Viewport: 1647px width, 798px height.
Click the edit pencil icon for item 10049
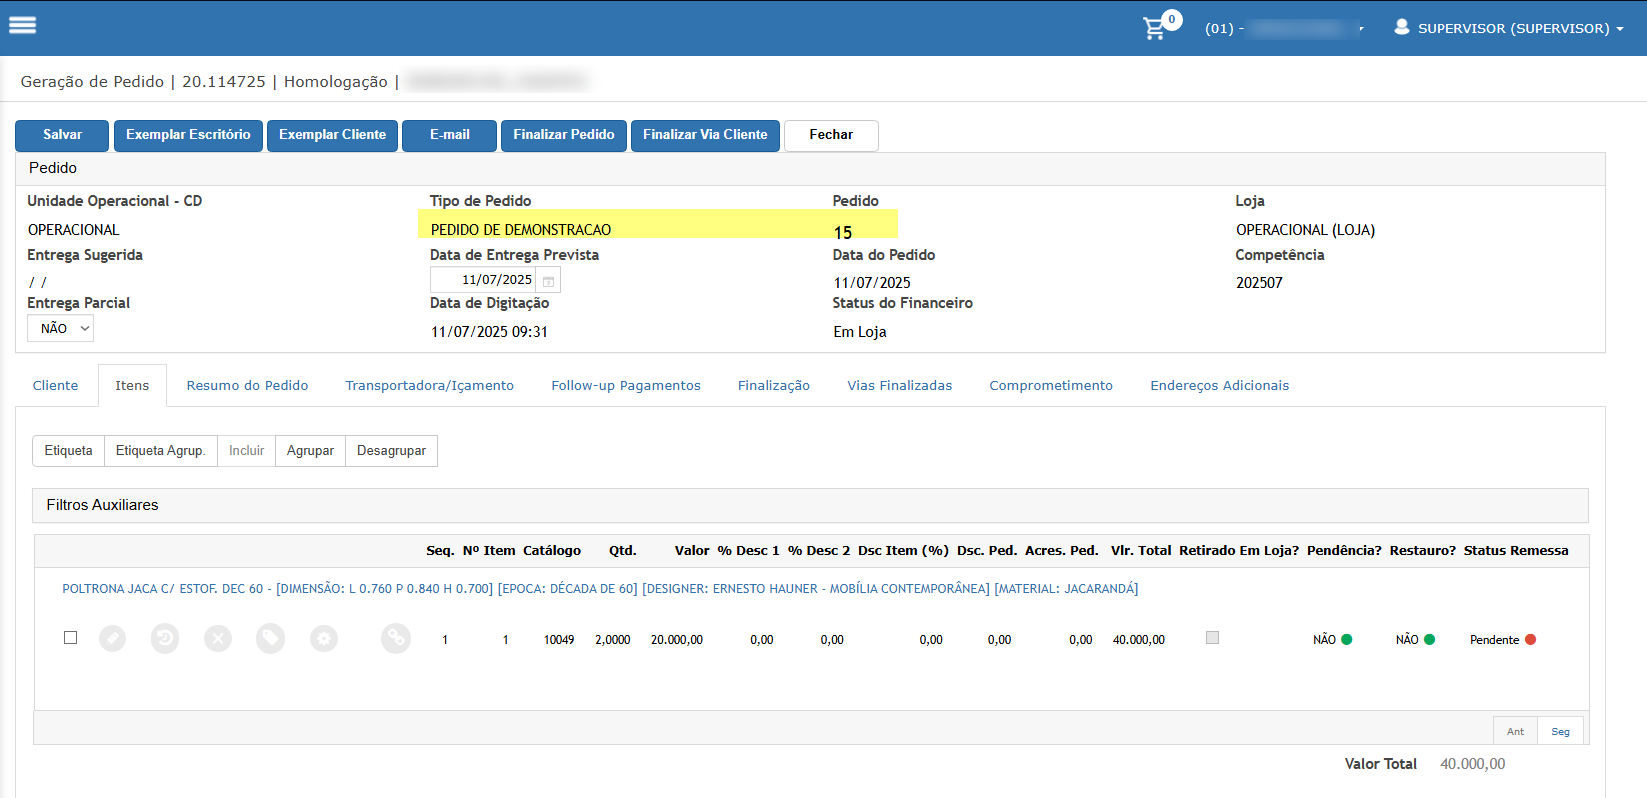(112, 638)
